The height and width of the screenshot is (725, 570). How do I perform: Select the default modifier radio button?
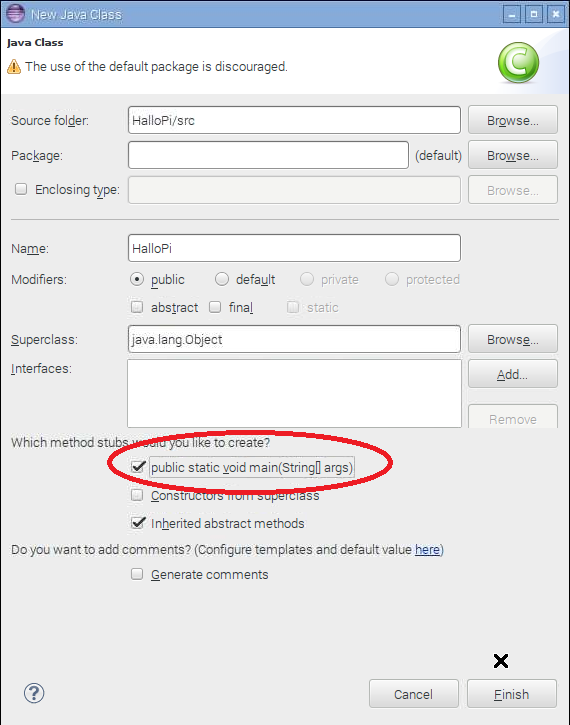pos(222,279)
